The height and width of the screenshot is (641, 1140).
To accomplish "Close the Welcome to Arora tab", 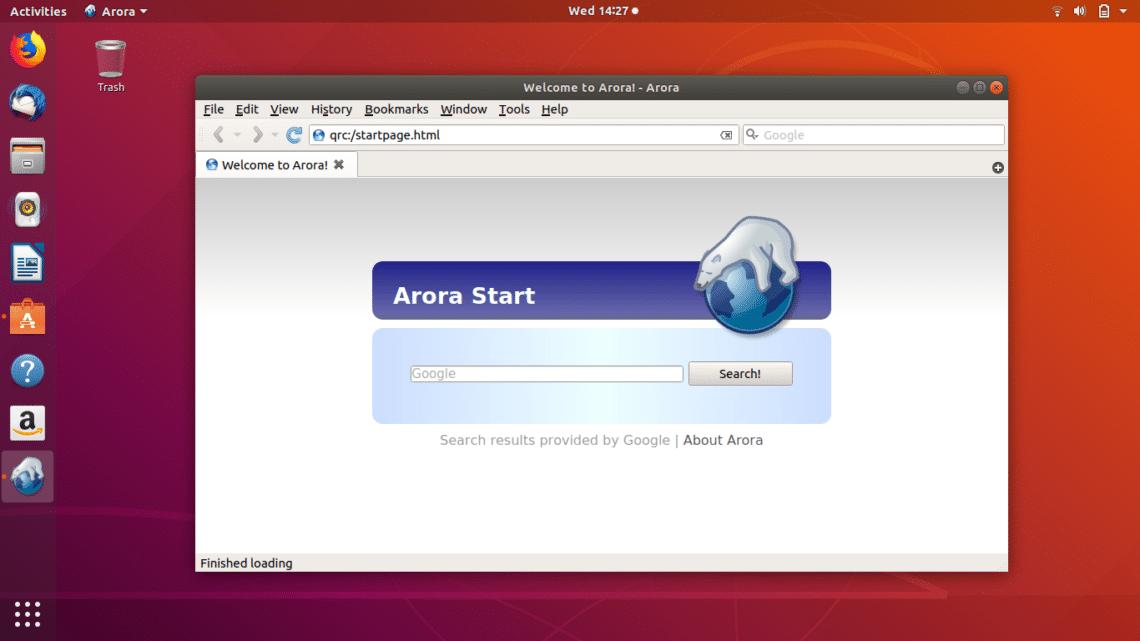I will pyautogui.click(x=340, y=164).
